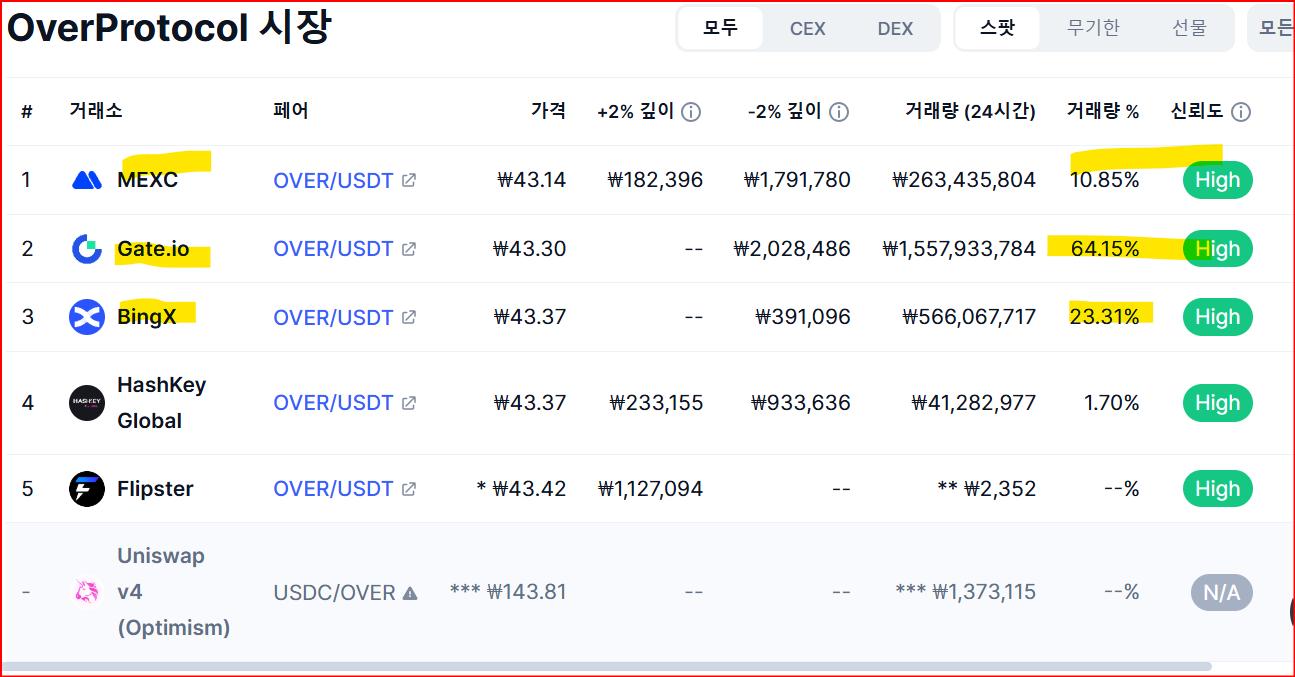
Task: Click Flipster +2% depth ₩1,127,094
Action: click(x=650, y=489)
